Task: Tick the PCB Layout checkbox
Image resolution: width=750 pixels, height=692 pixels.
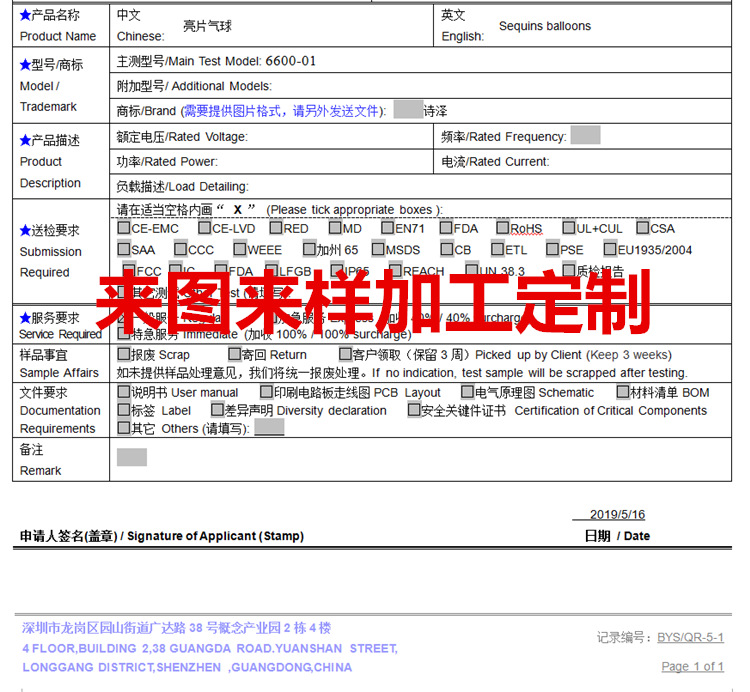Action: click(x=266, y=392)
